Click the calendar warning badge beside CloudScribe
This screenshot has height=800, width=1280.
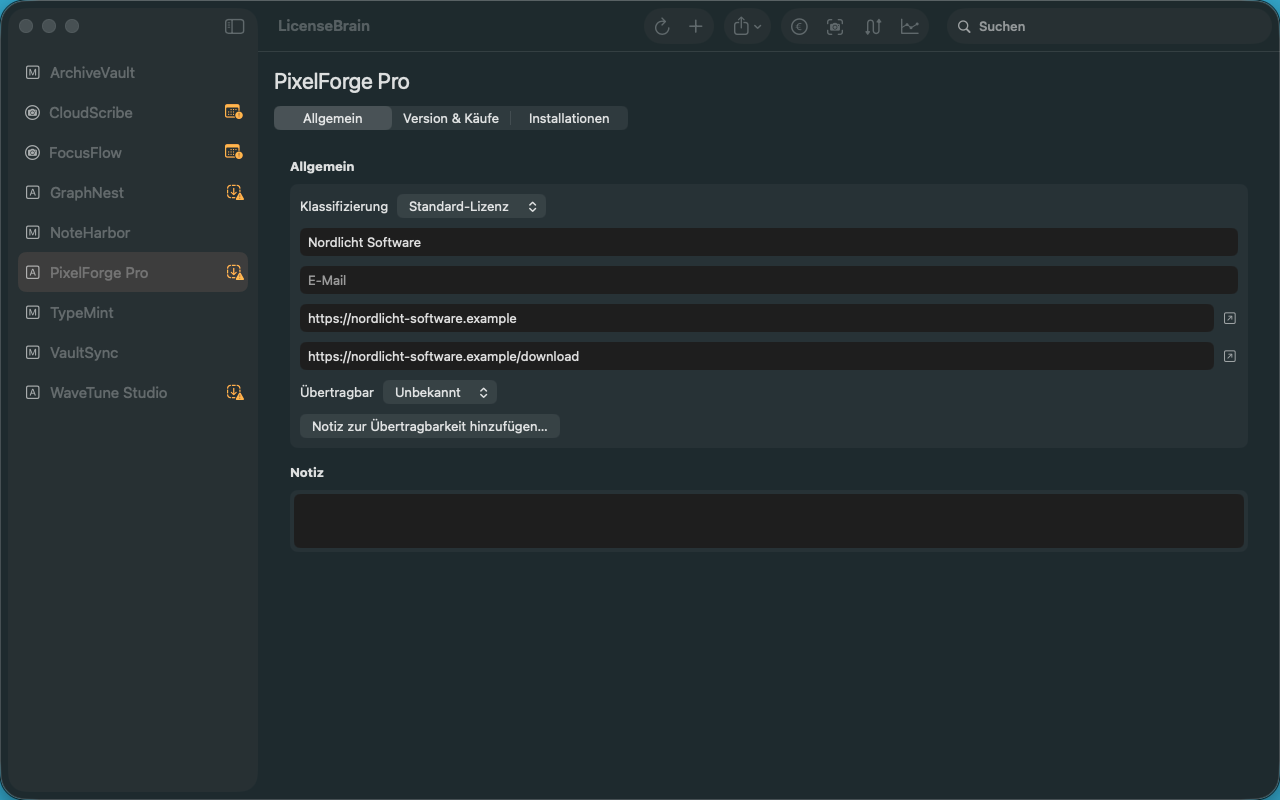[234, 112]
